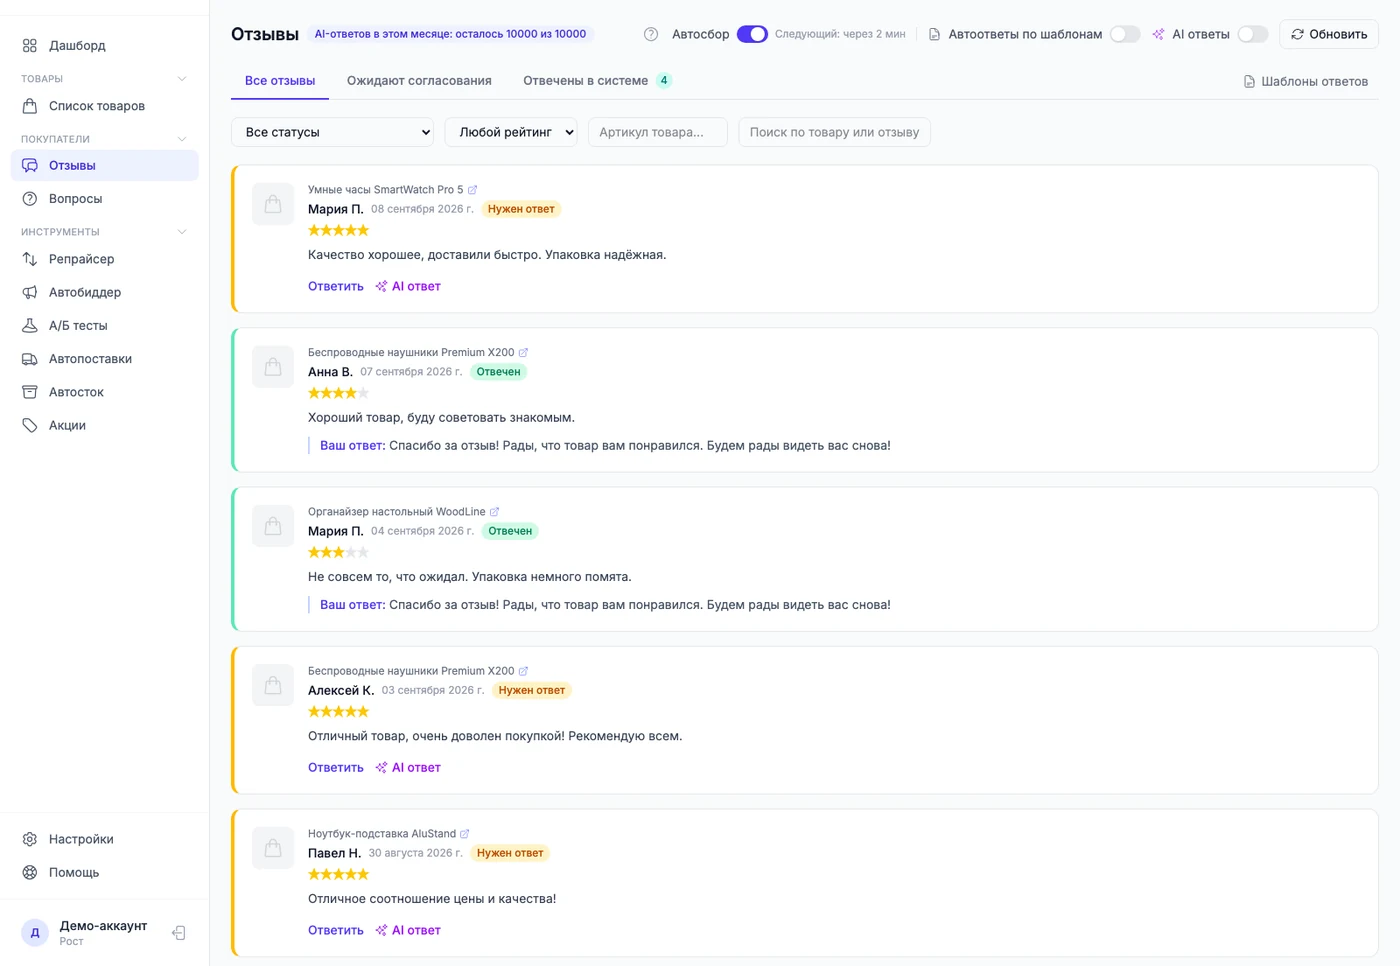Screen dimensions: 1400x966
Task: Open the Любой рейтинг dropdown
Action: tap(511, 132)
